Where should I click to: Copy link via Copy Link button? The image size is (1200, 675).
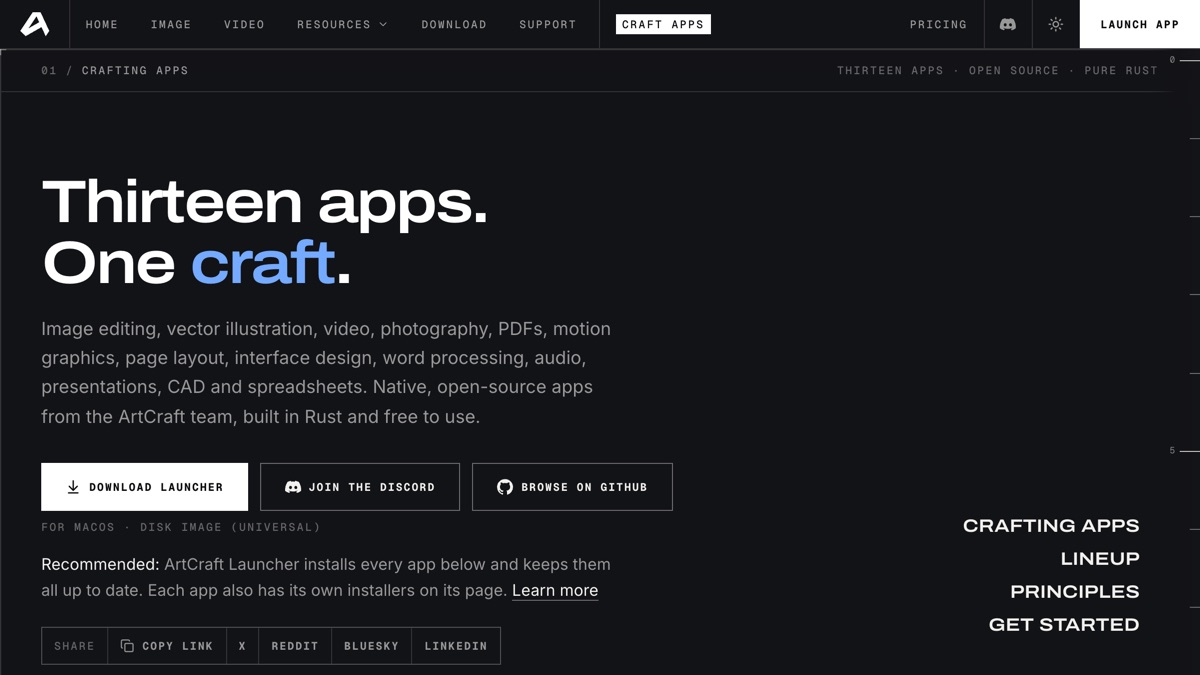[x=167, y=646]
